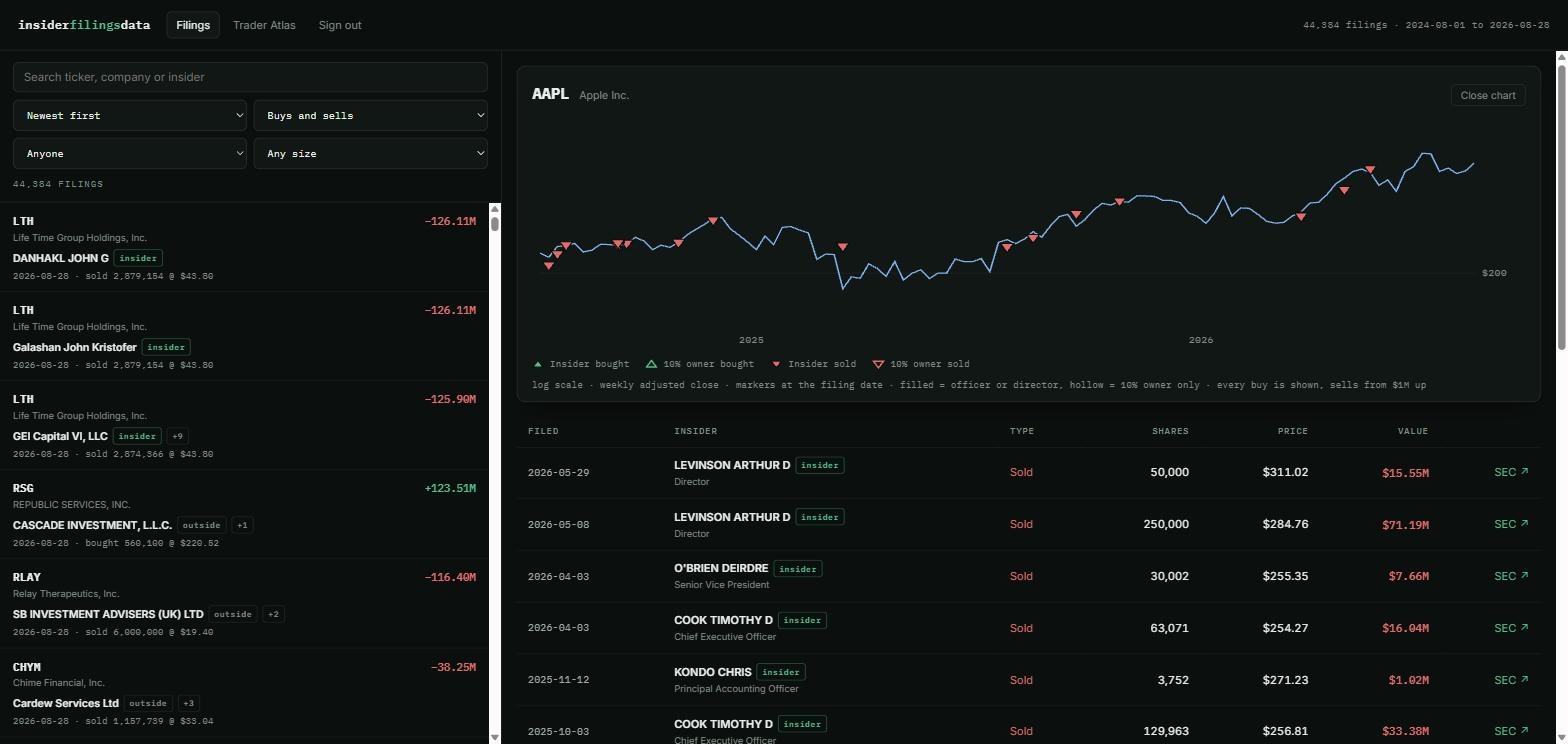Click the SHARES column header
Image resolution: width=1568 pixels, height=744 pixels.
coord(1170,431)
